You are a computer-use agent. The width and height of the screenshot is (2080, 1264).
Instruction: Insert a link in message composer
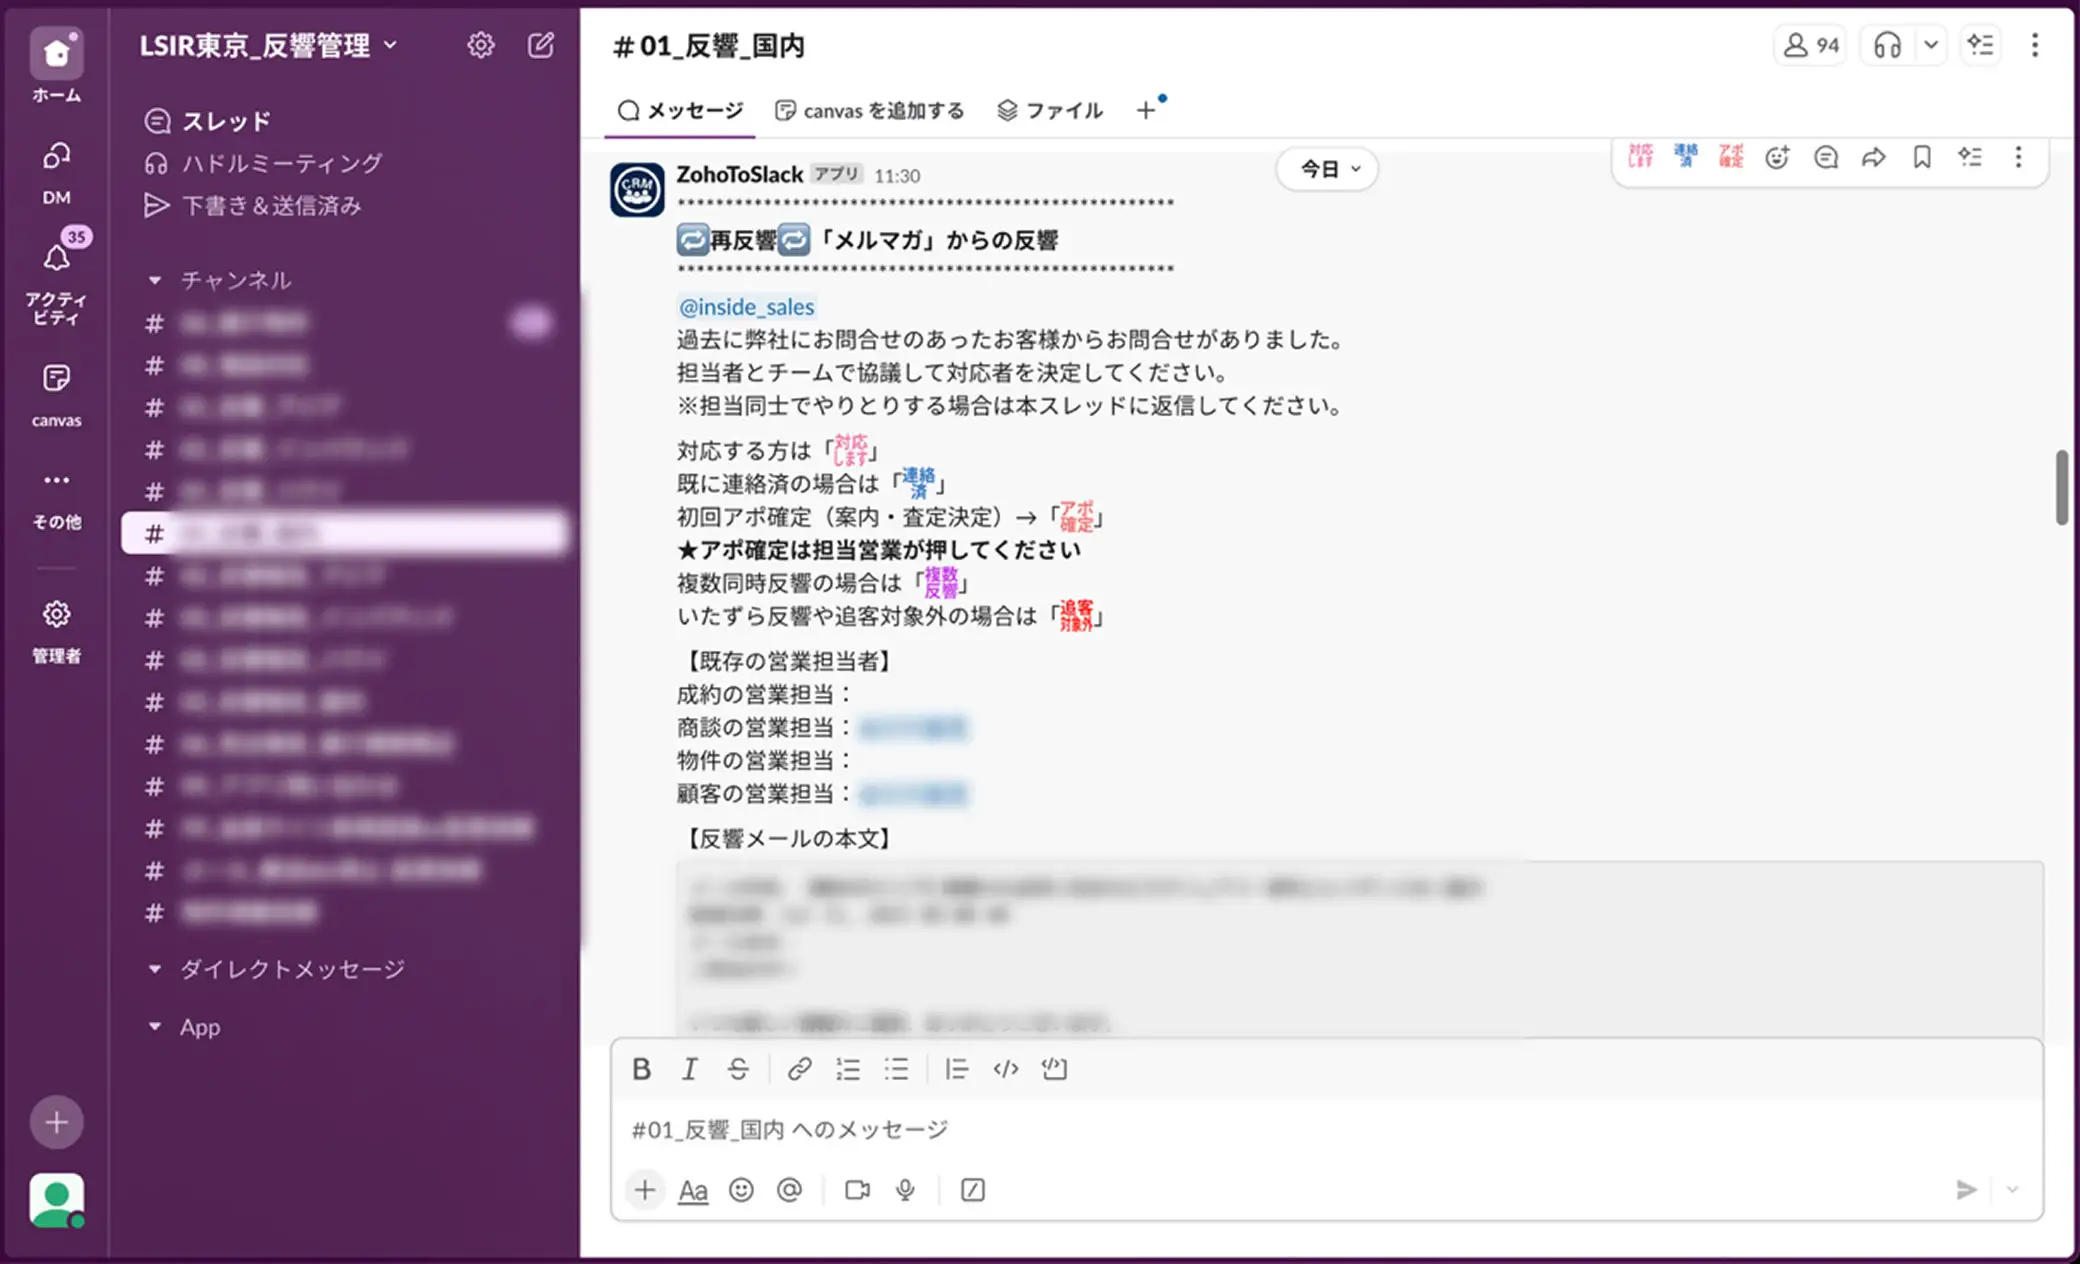tap(798, 1069)
